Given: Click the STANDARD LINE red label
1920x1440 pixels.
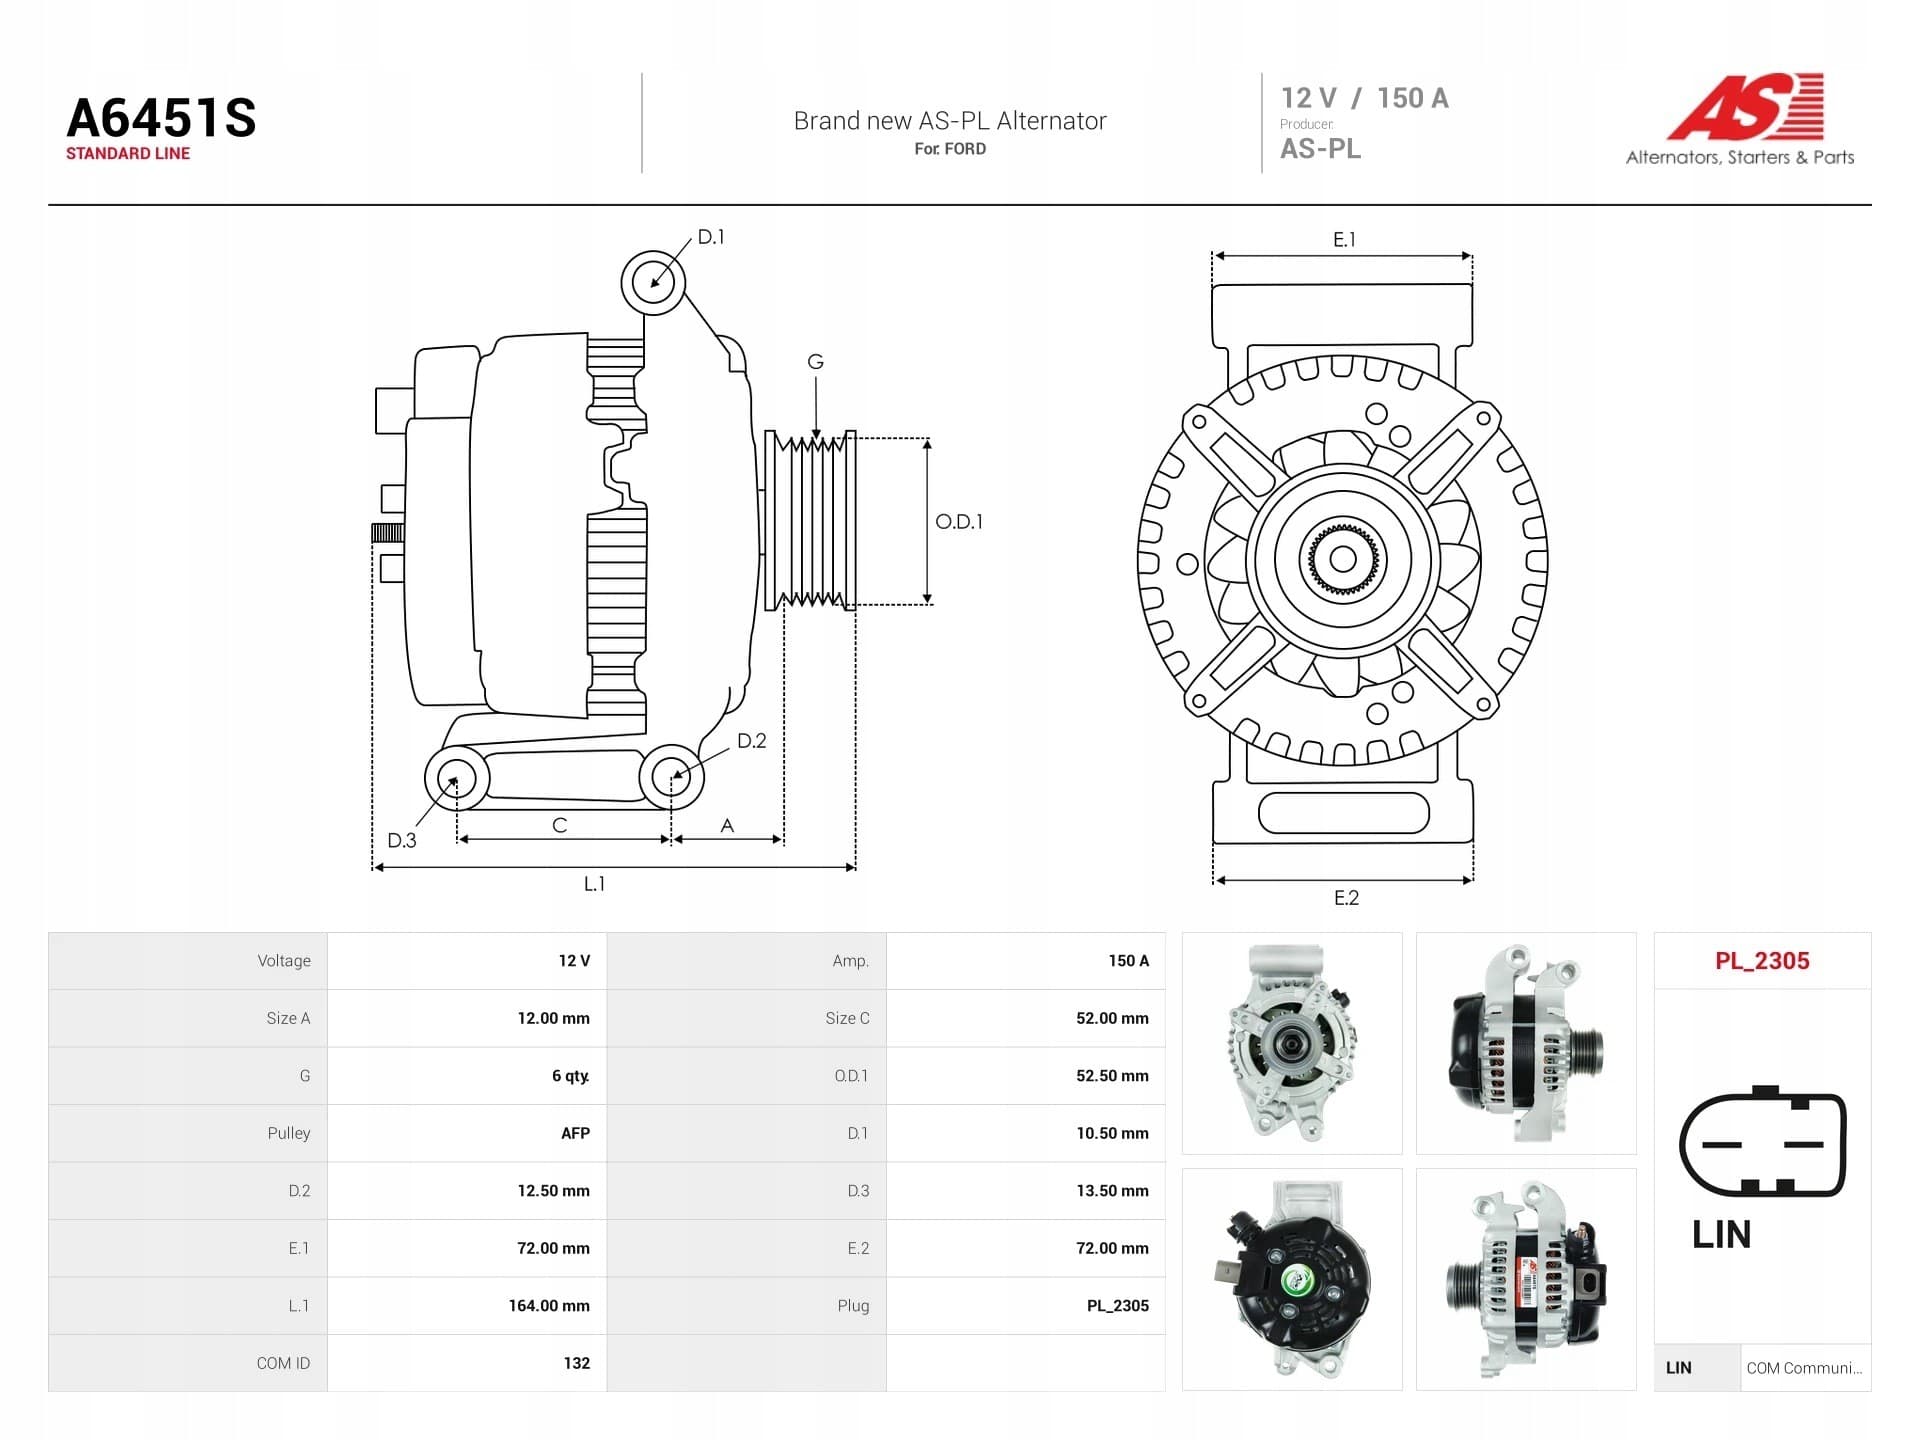Looking at the screenshot, I should click(x=128, y=153).
